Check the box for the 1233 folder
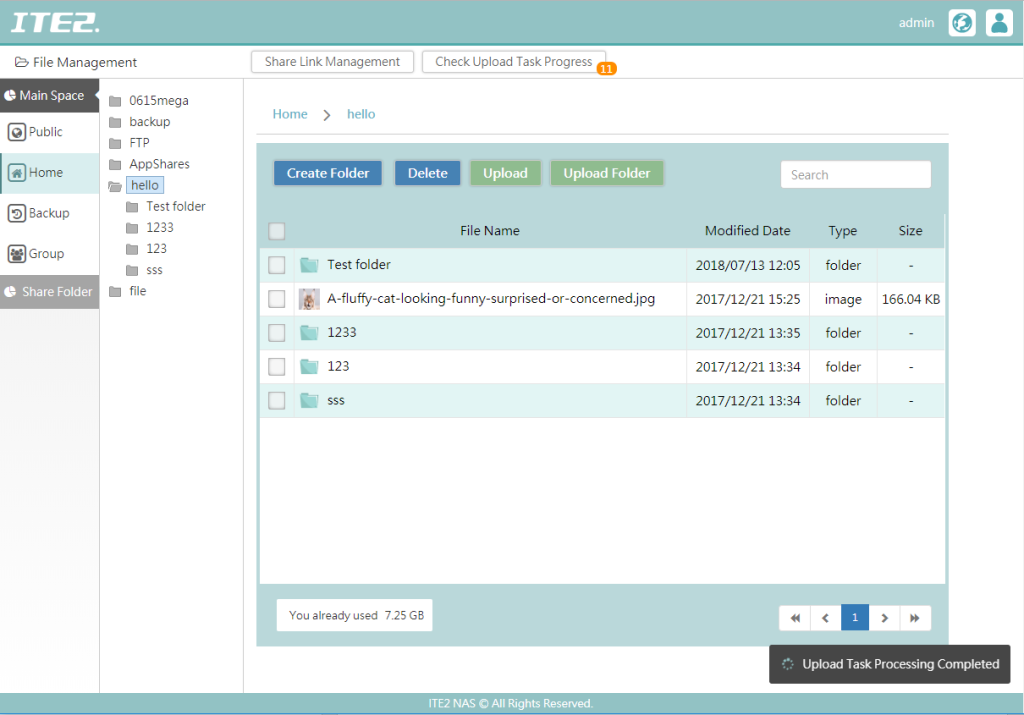This screenshot has width=1024, height=715. [x=277, y=333]
